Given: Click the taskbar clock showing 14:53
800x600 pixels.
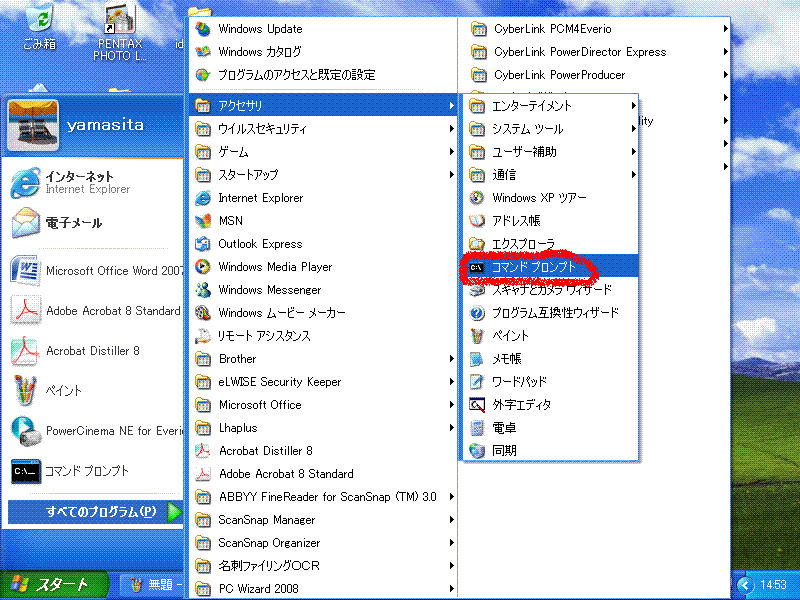Looking at the screenshot, I should [x=773, y=585].
